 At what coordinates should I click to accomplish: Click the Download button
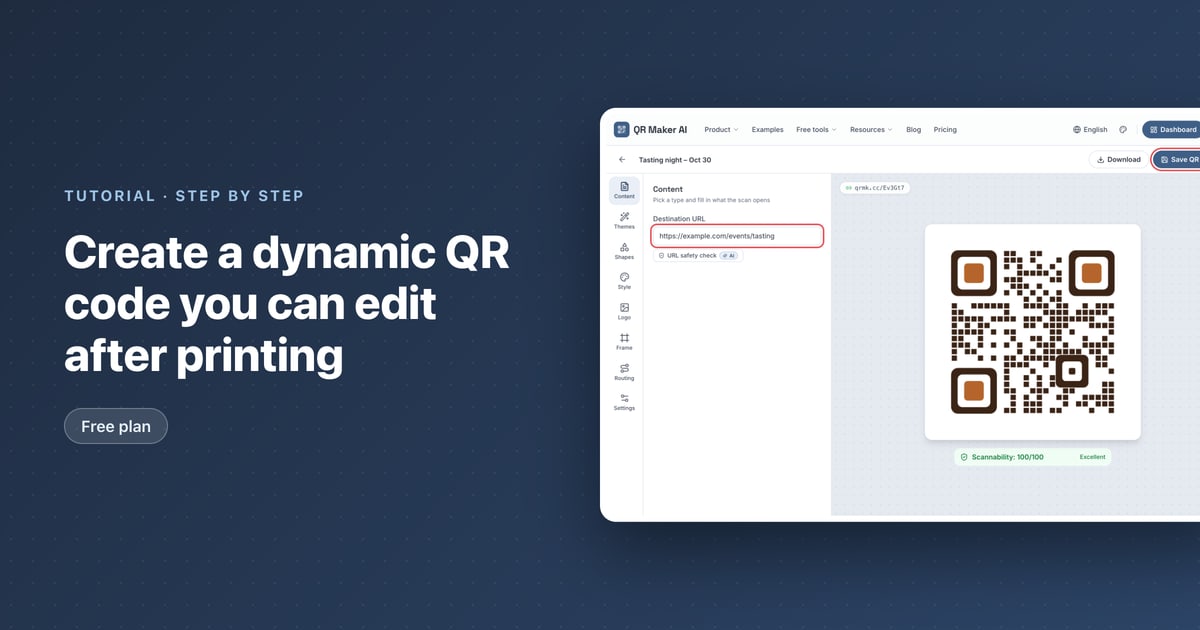click(x=1118, y=159)
